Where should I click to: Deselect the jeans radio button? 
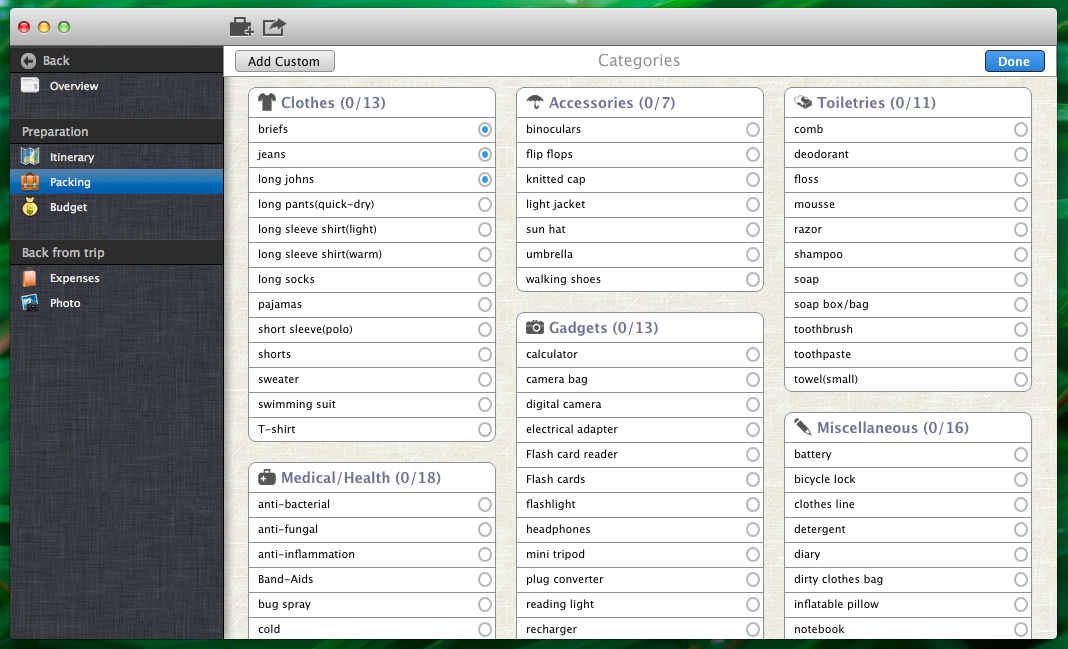(485, 155)
